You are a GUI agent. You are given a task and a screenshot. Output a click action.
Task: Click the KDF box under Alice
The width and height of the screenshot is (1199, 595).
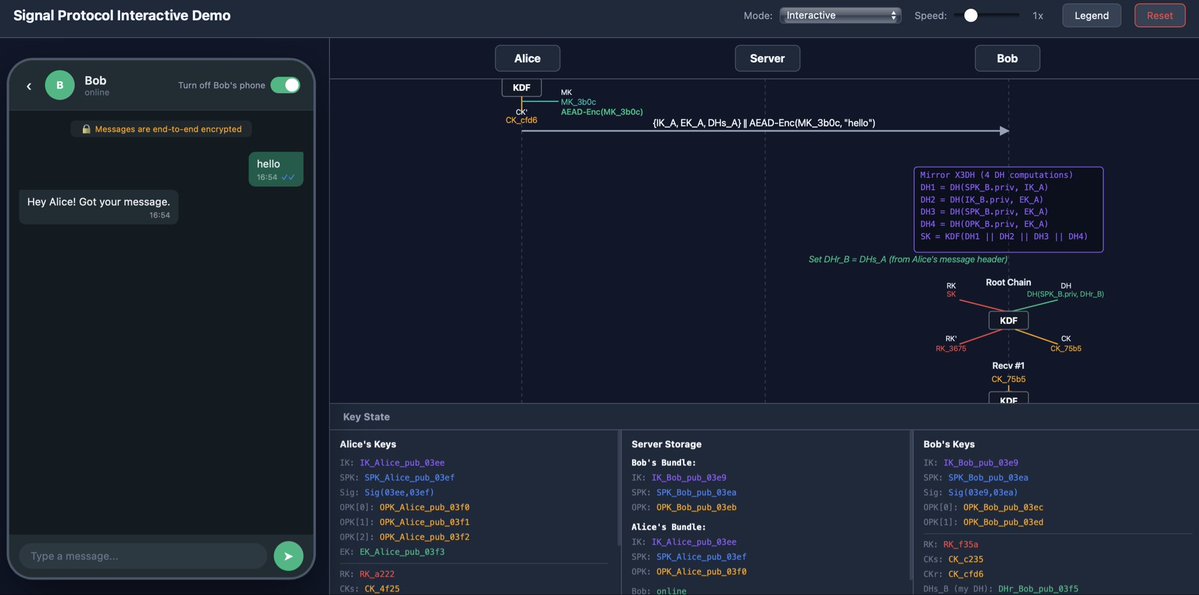pos(522,87)
